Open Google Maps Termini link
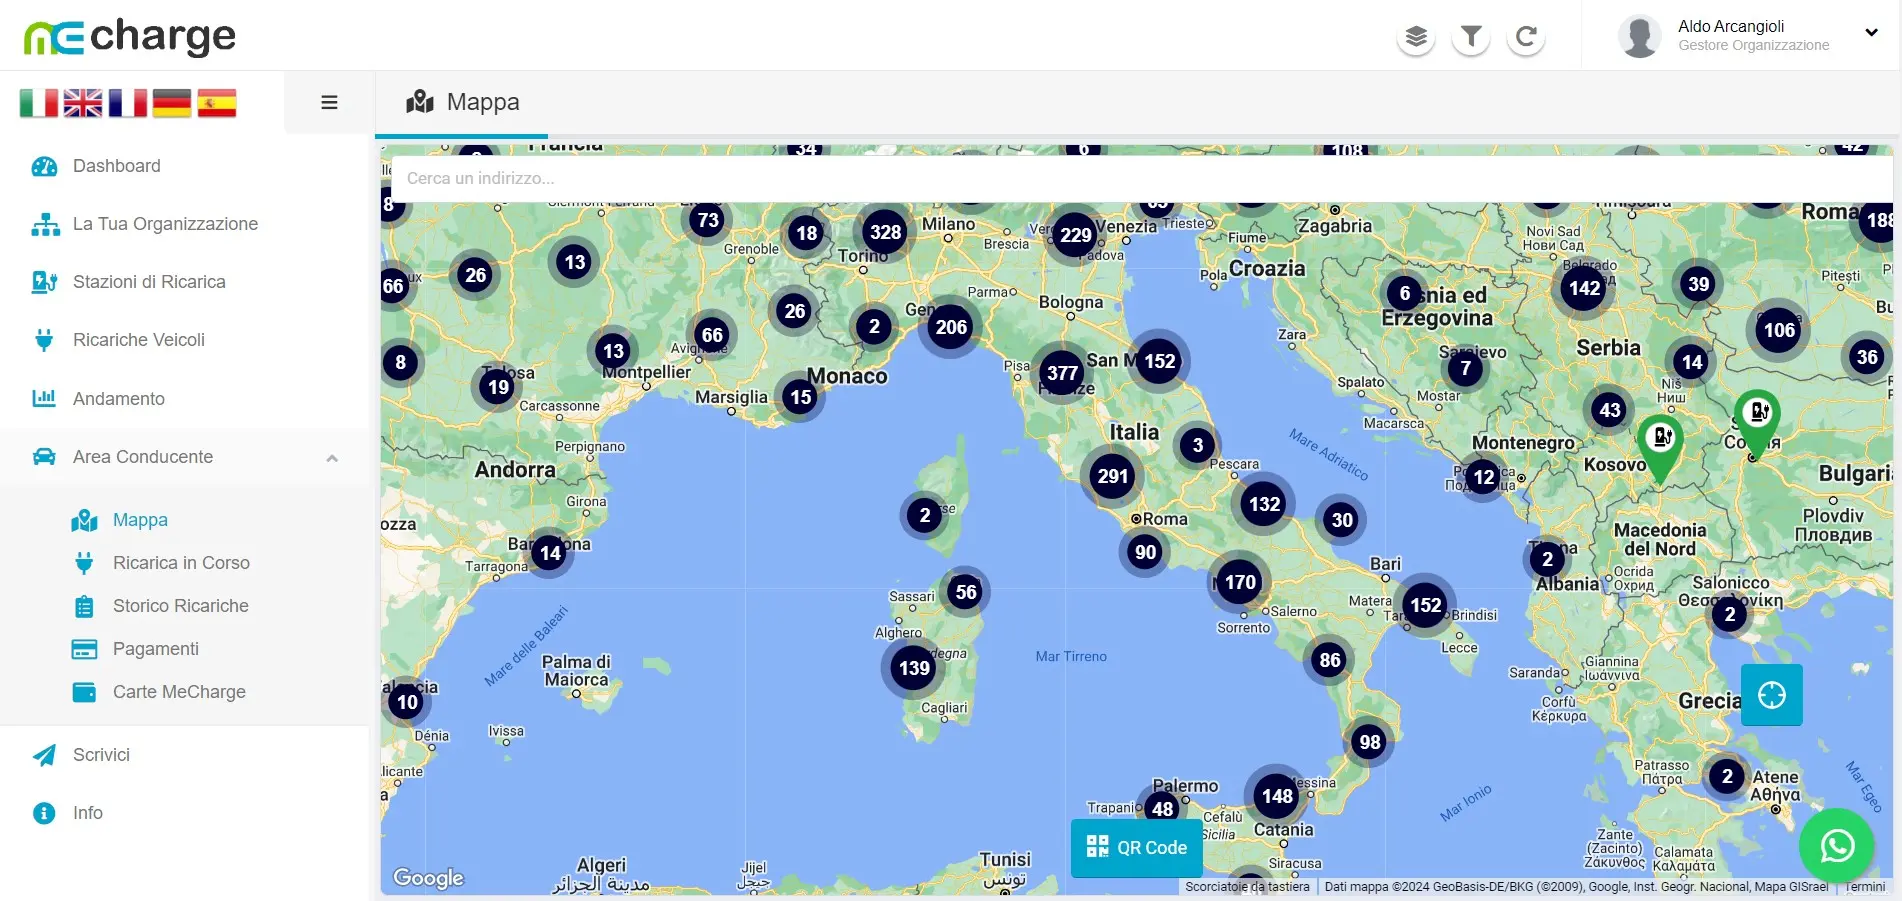 tap(1865, 887)
